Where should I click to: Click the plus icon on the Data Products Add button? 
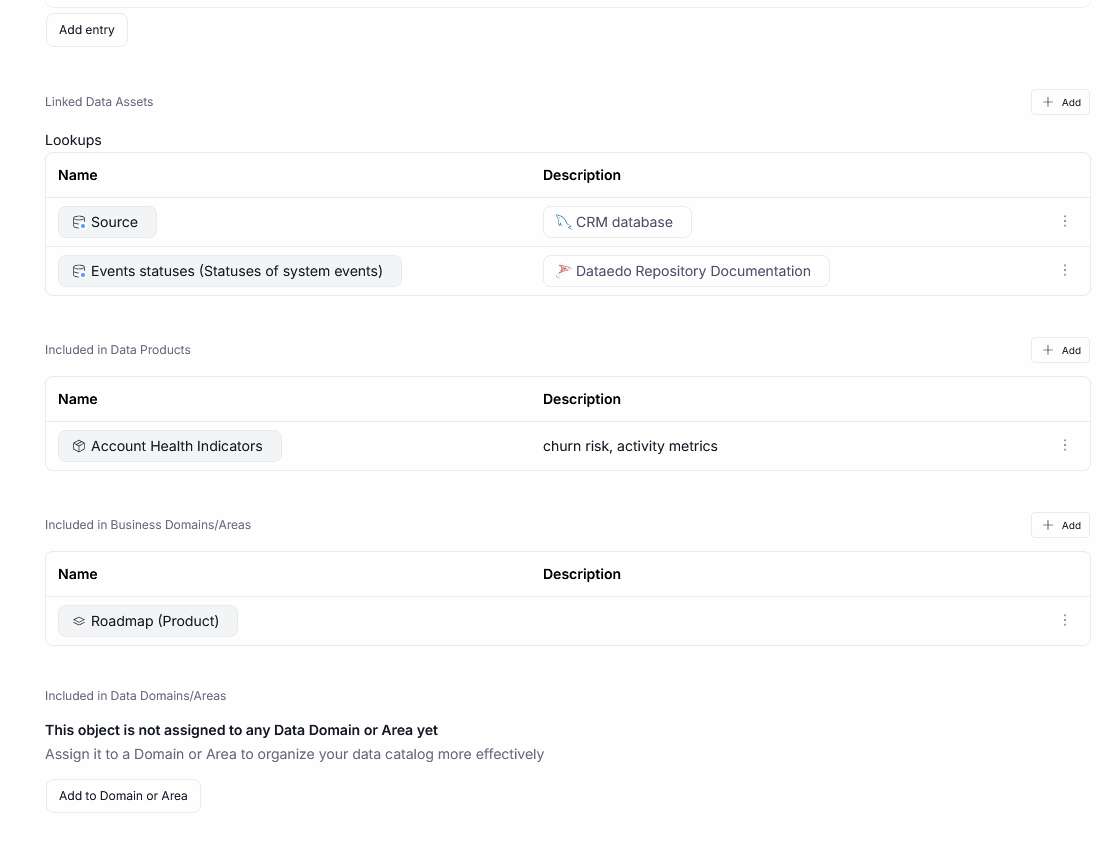[1049, 350]
